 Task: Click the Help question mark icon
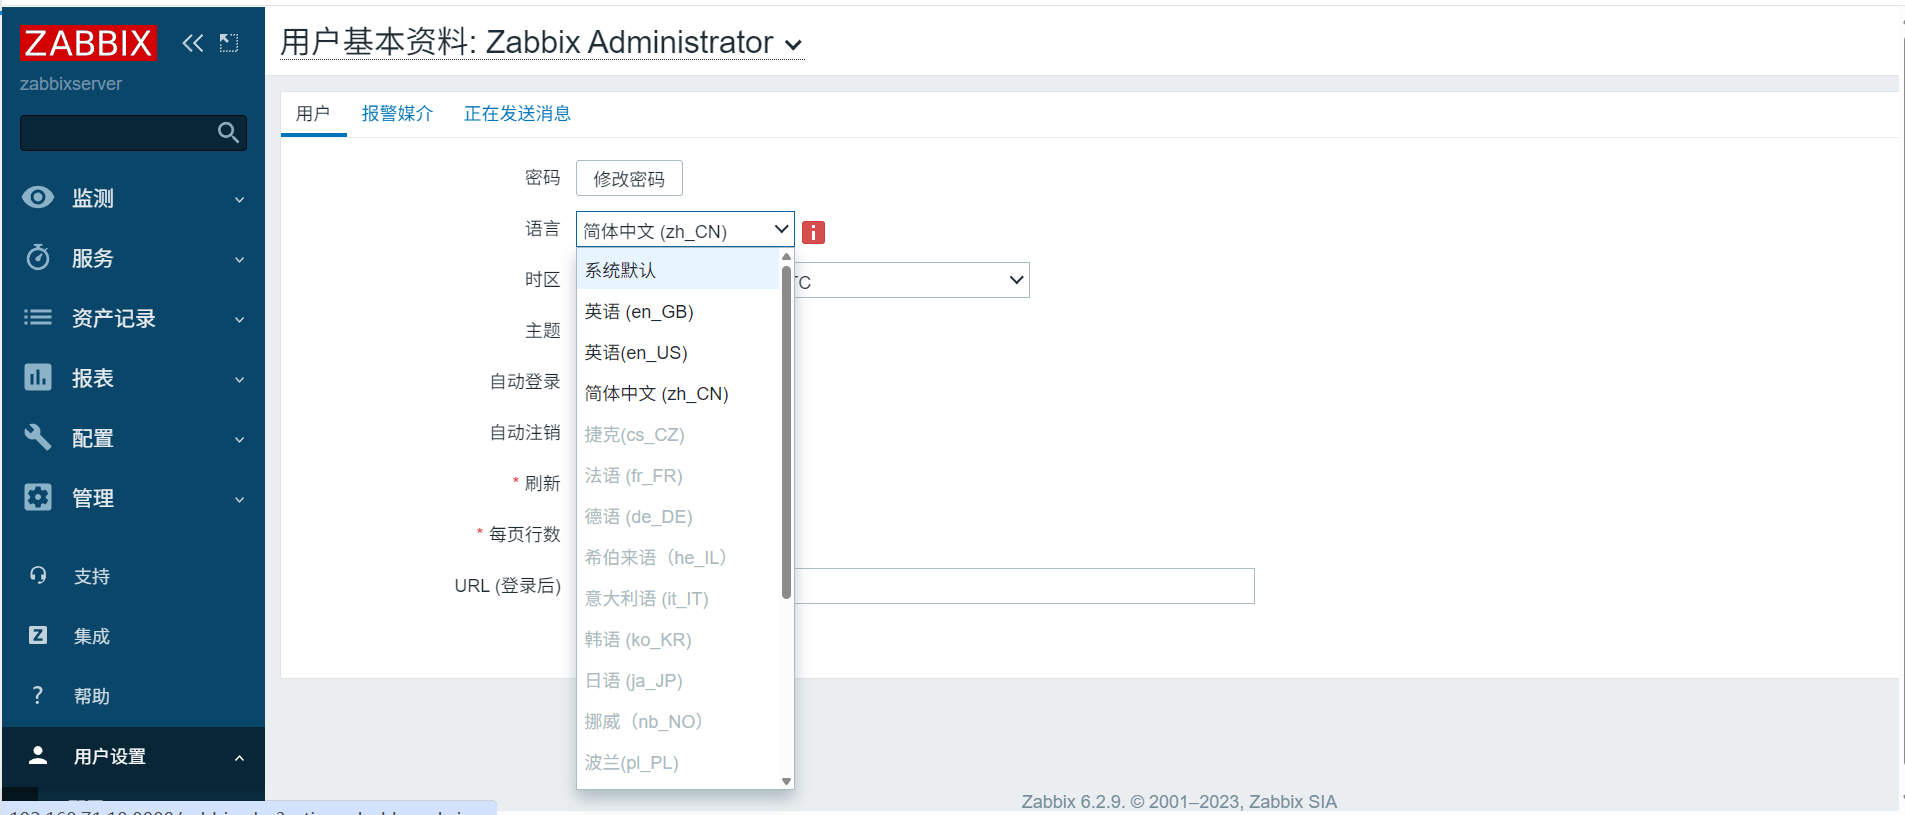coord(38,695)
